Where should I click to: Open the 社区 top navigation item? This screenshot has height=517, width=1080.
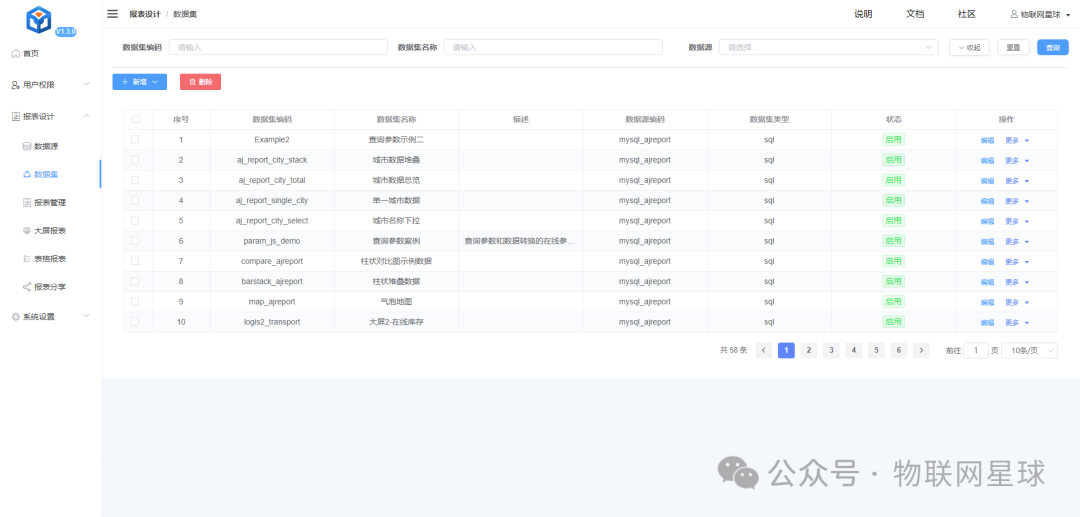pyautogui.click(x=966, y=14)
